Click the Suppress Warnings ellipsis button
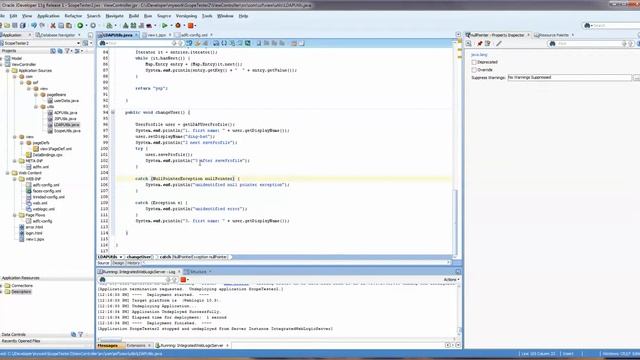The height and width of the screenshot is (360, 640). pyautogui.click(x=636, y=78)
